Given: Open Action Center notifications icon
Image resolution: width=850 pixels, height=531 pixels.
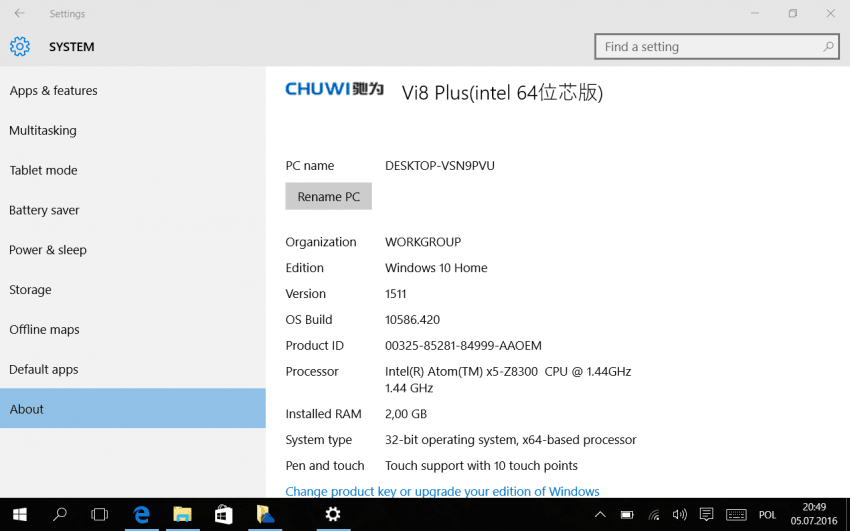Looking at the screenshot, I should tap(706, 514).
